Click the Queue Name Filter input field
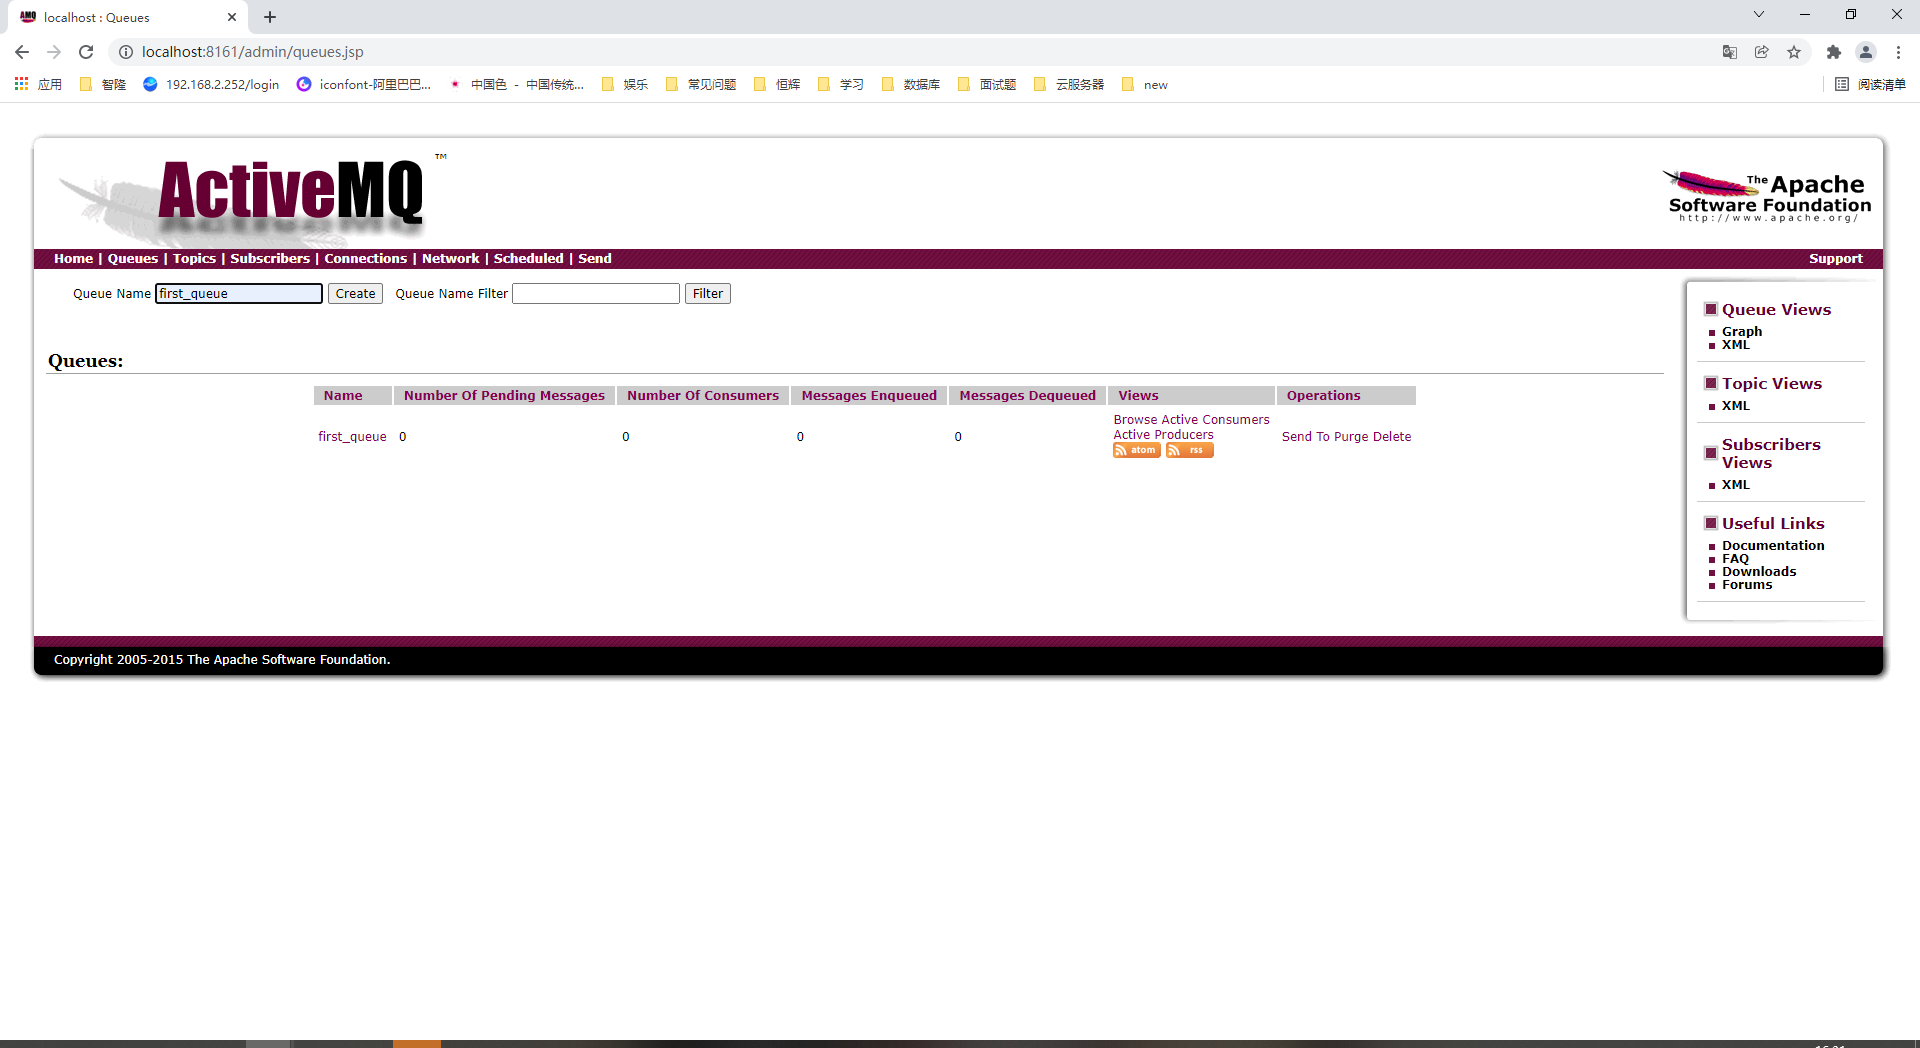This screenshot has width=1920, height=1048. click(595, 293)
